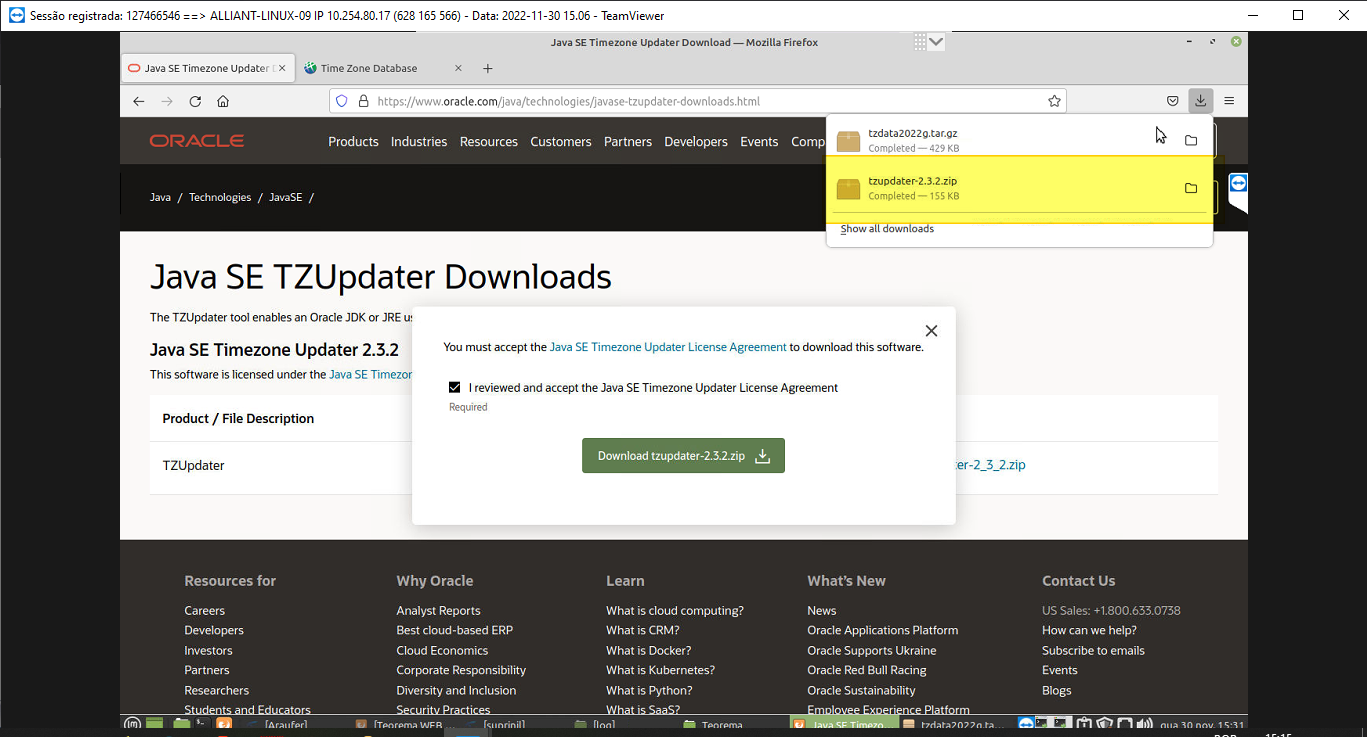This screenshot has height=737, width=1367.
Task: Close the license agreement dialog
Action: pos(931,331)
